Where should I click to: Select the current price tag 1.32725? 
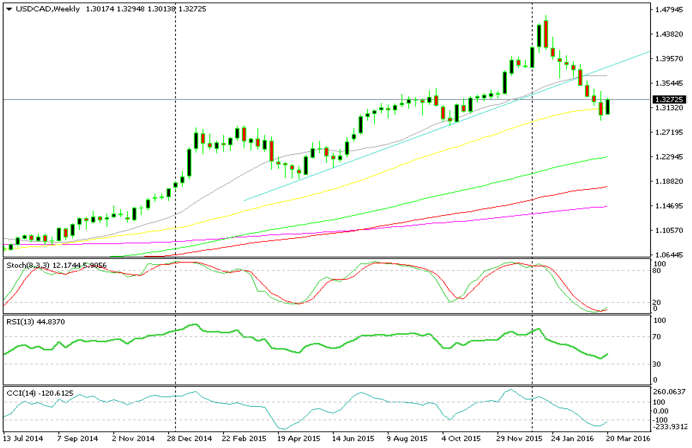669,100
